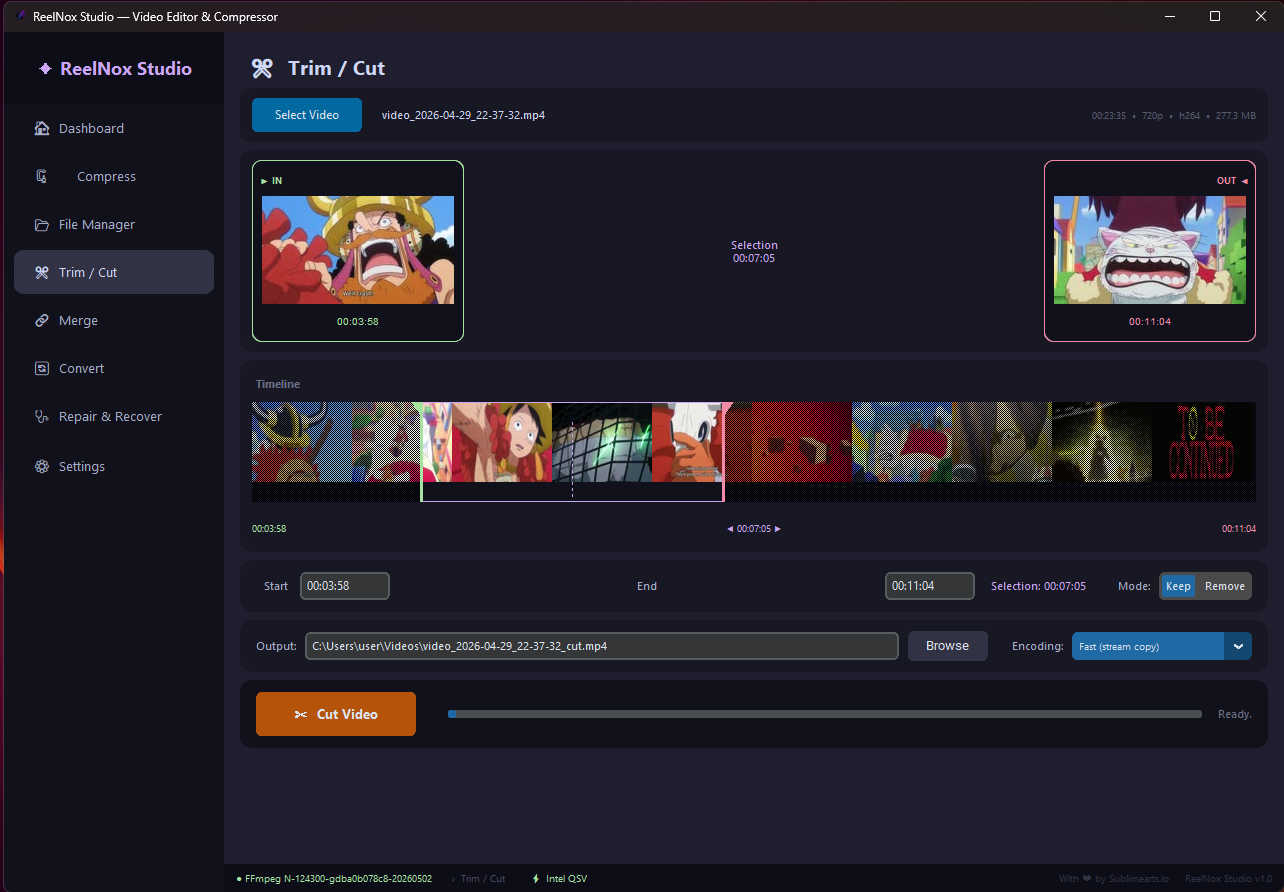Viewport: 1284px width, 892px height.
Task: Click the End time input field
Action: pyautogui.click(x=930, y=586)
